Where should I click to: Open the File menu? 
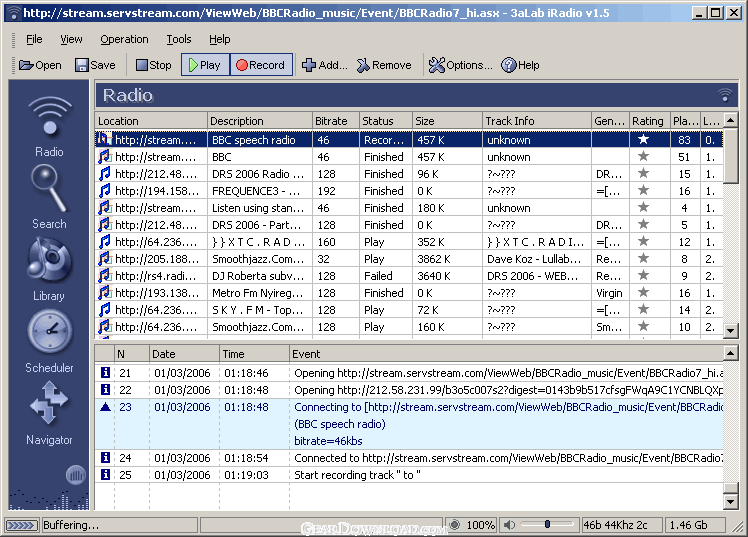(x=34, y=39)
